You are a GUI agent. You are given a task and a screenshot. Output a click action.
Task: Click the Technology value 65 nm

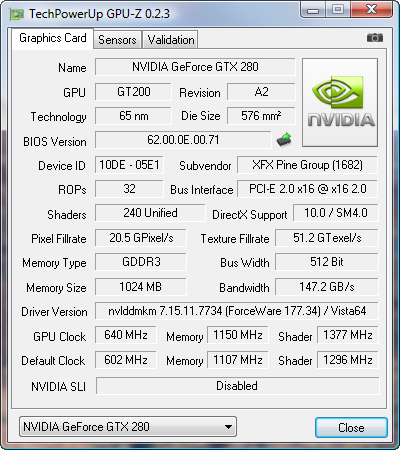(x=133, y=116)
